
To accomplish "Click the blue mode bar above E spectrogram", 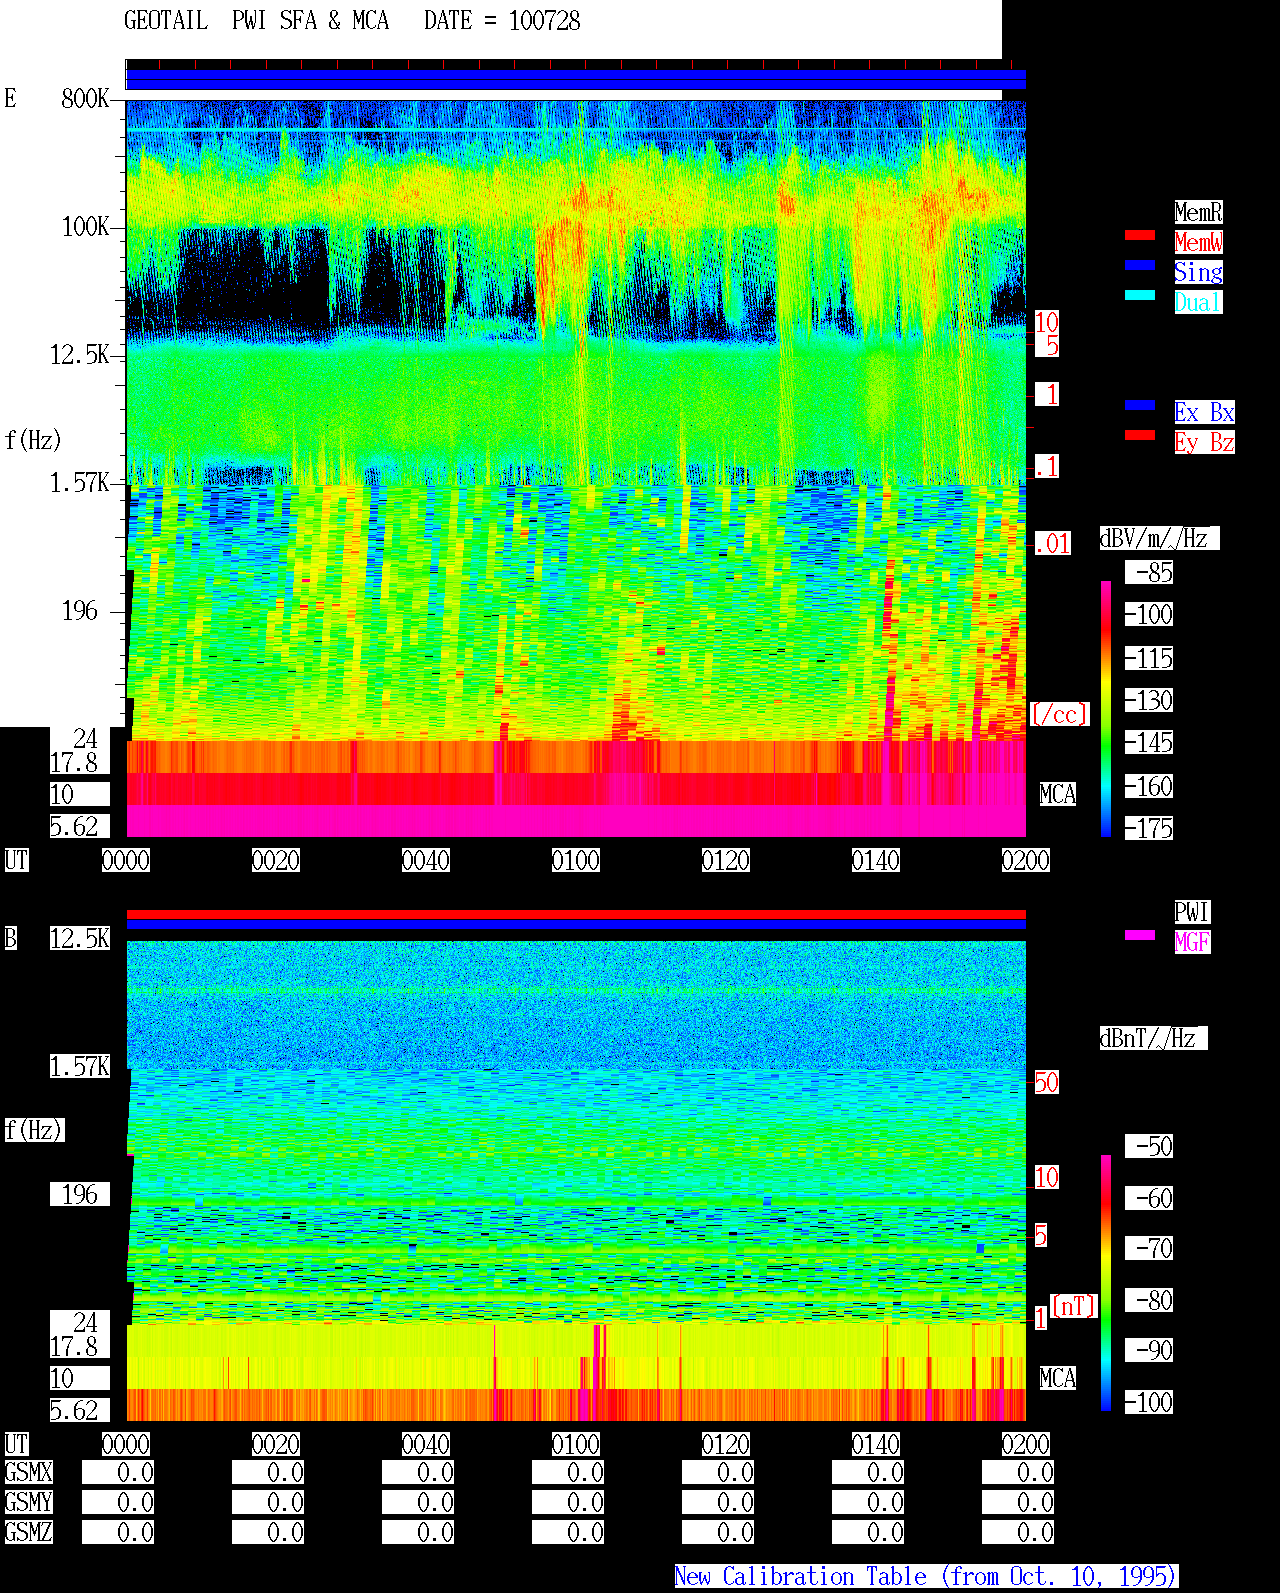I will point(576,80).
